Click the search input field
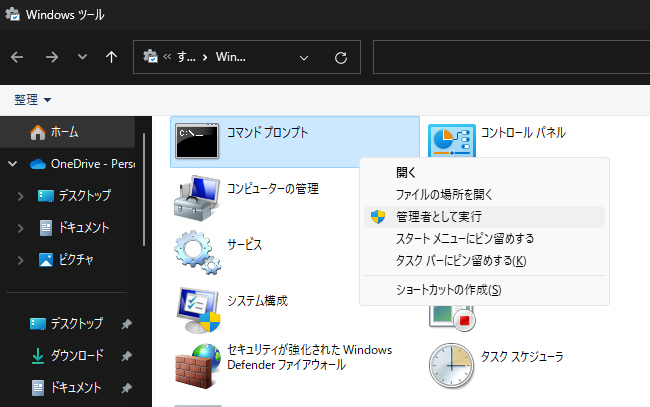The width and height of the screenshot is (650, 407). tap(510, 57)
